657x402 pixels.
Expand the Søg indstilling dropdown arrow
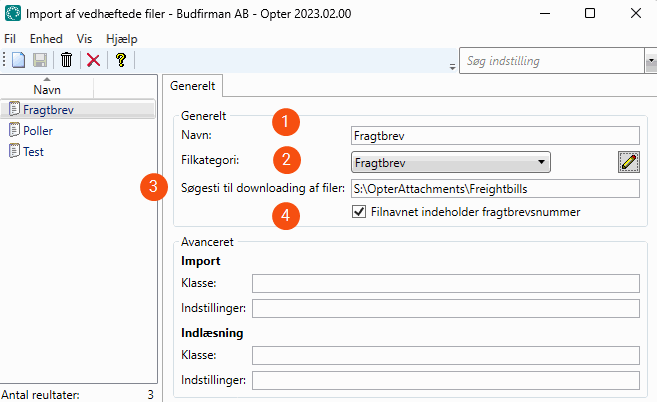(x=649, y=62)
